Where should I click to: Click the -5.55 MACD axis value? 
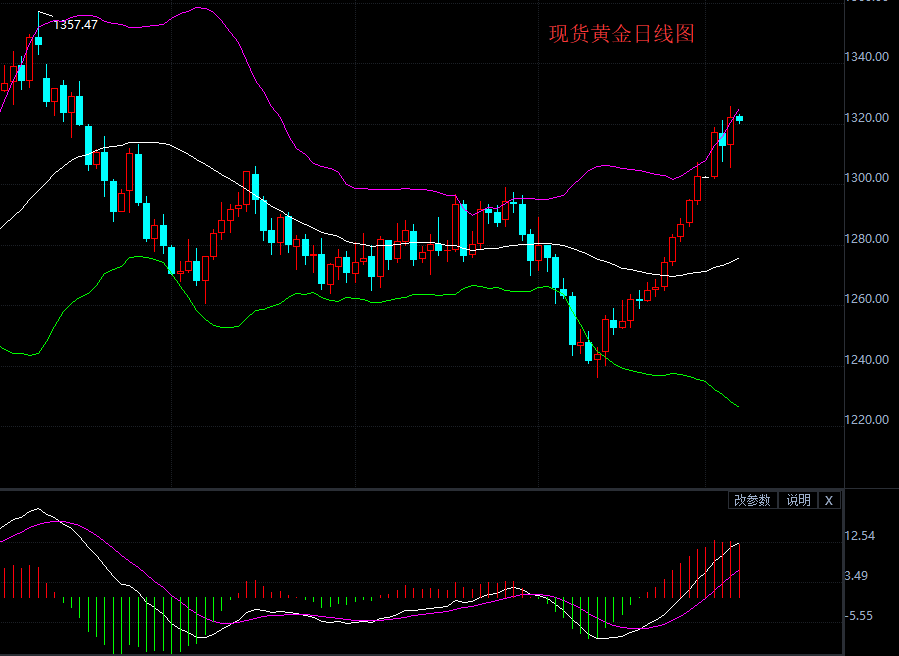[859, 616]
